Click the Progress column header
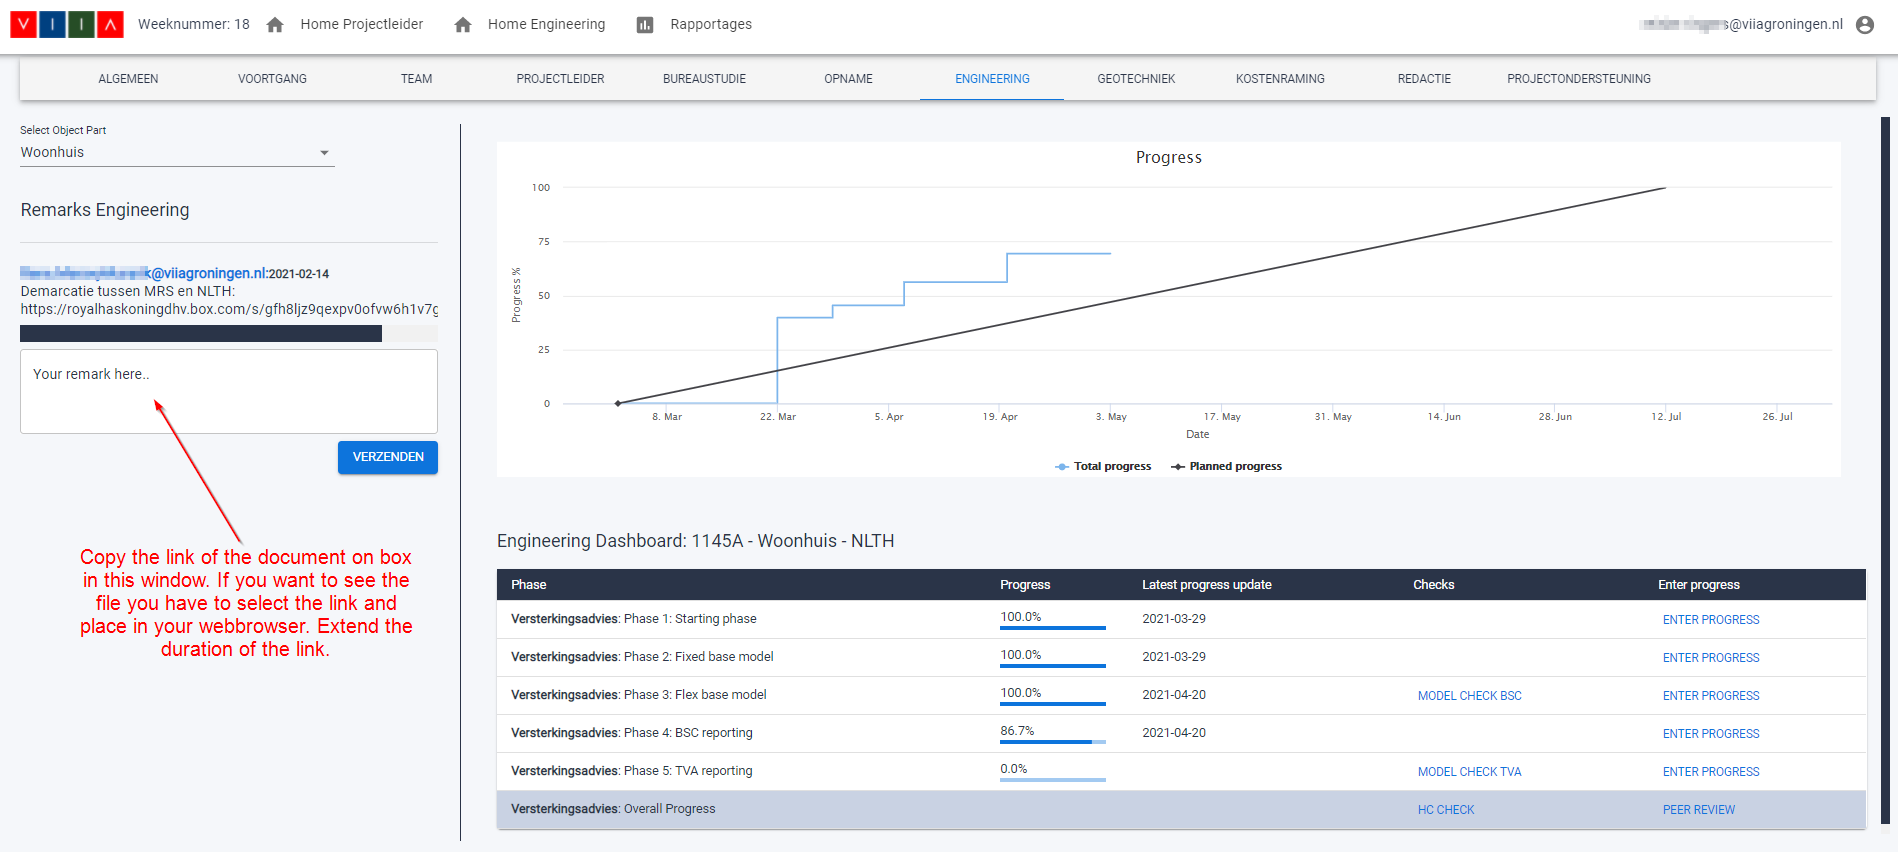The height and width of the screenshot is (852, 1898). (x=1025, y=585)
